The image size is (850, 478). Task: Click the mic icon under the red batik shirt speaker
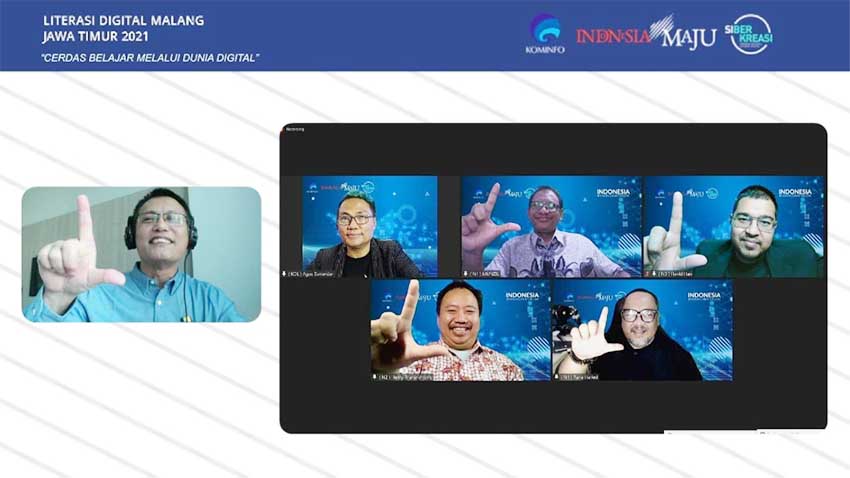pos(376,376)
